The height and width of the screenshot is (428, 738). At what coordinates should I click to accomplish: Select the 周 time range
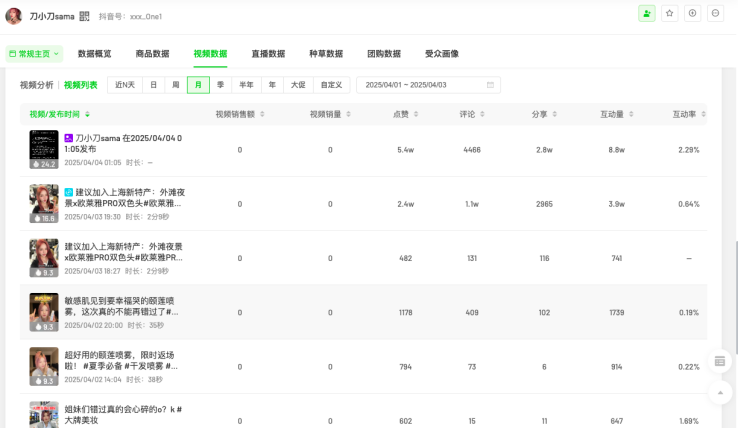pos(176,85)
